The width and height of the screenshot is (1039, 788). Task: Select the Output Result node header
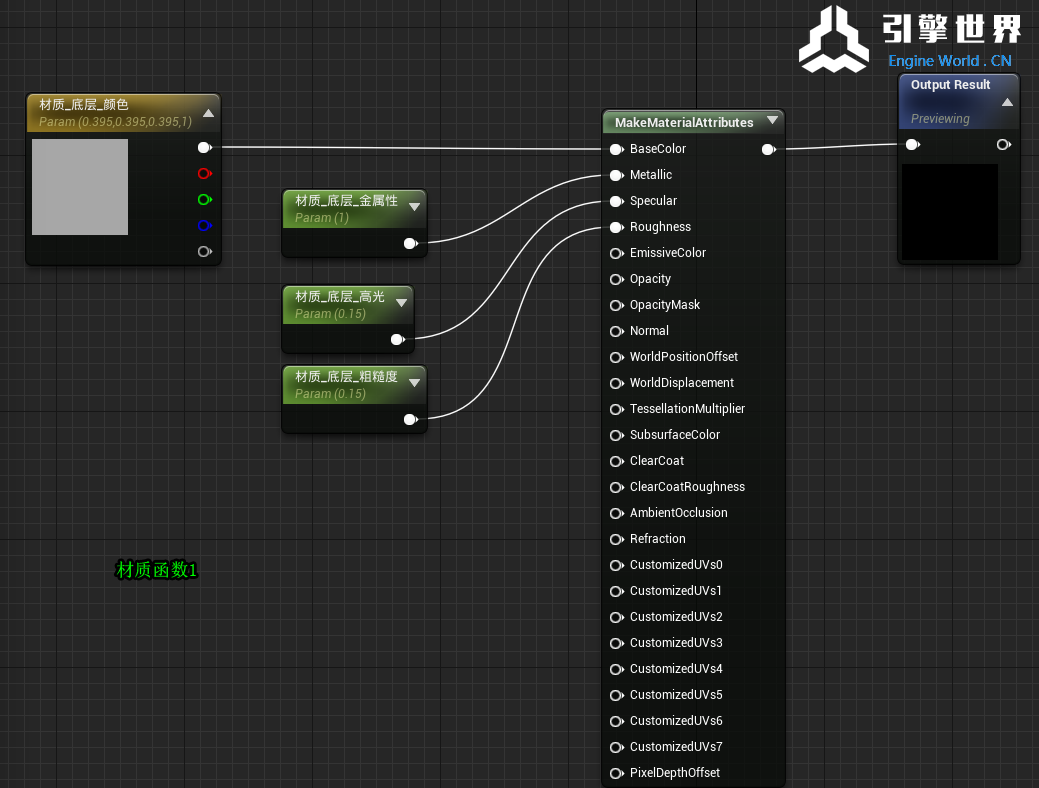pos(950,86)
